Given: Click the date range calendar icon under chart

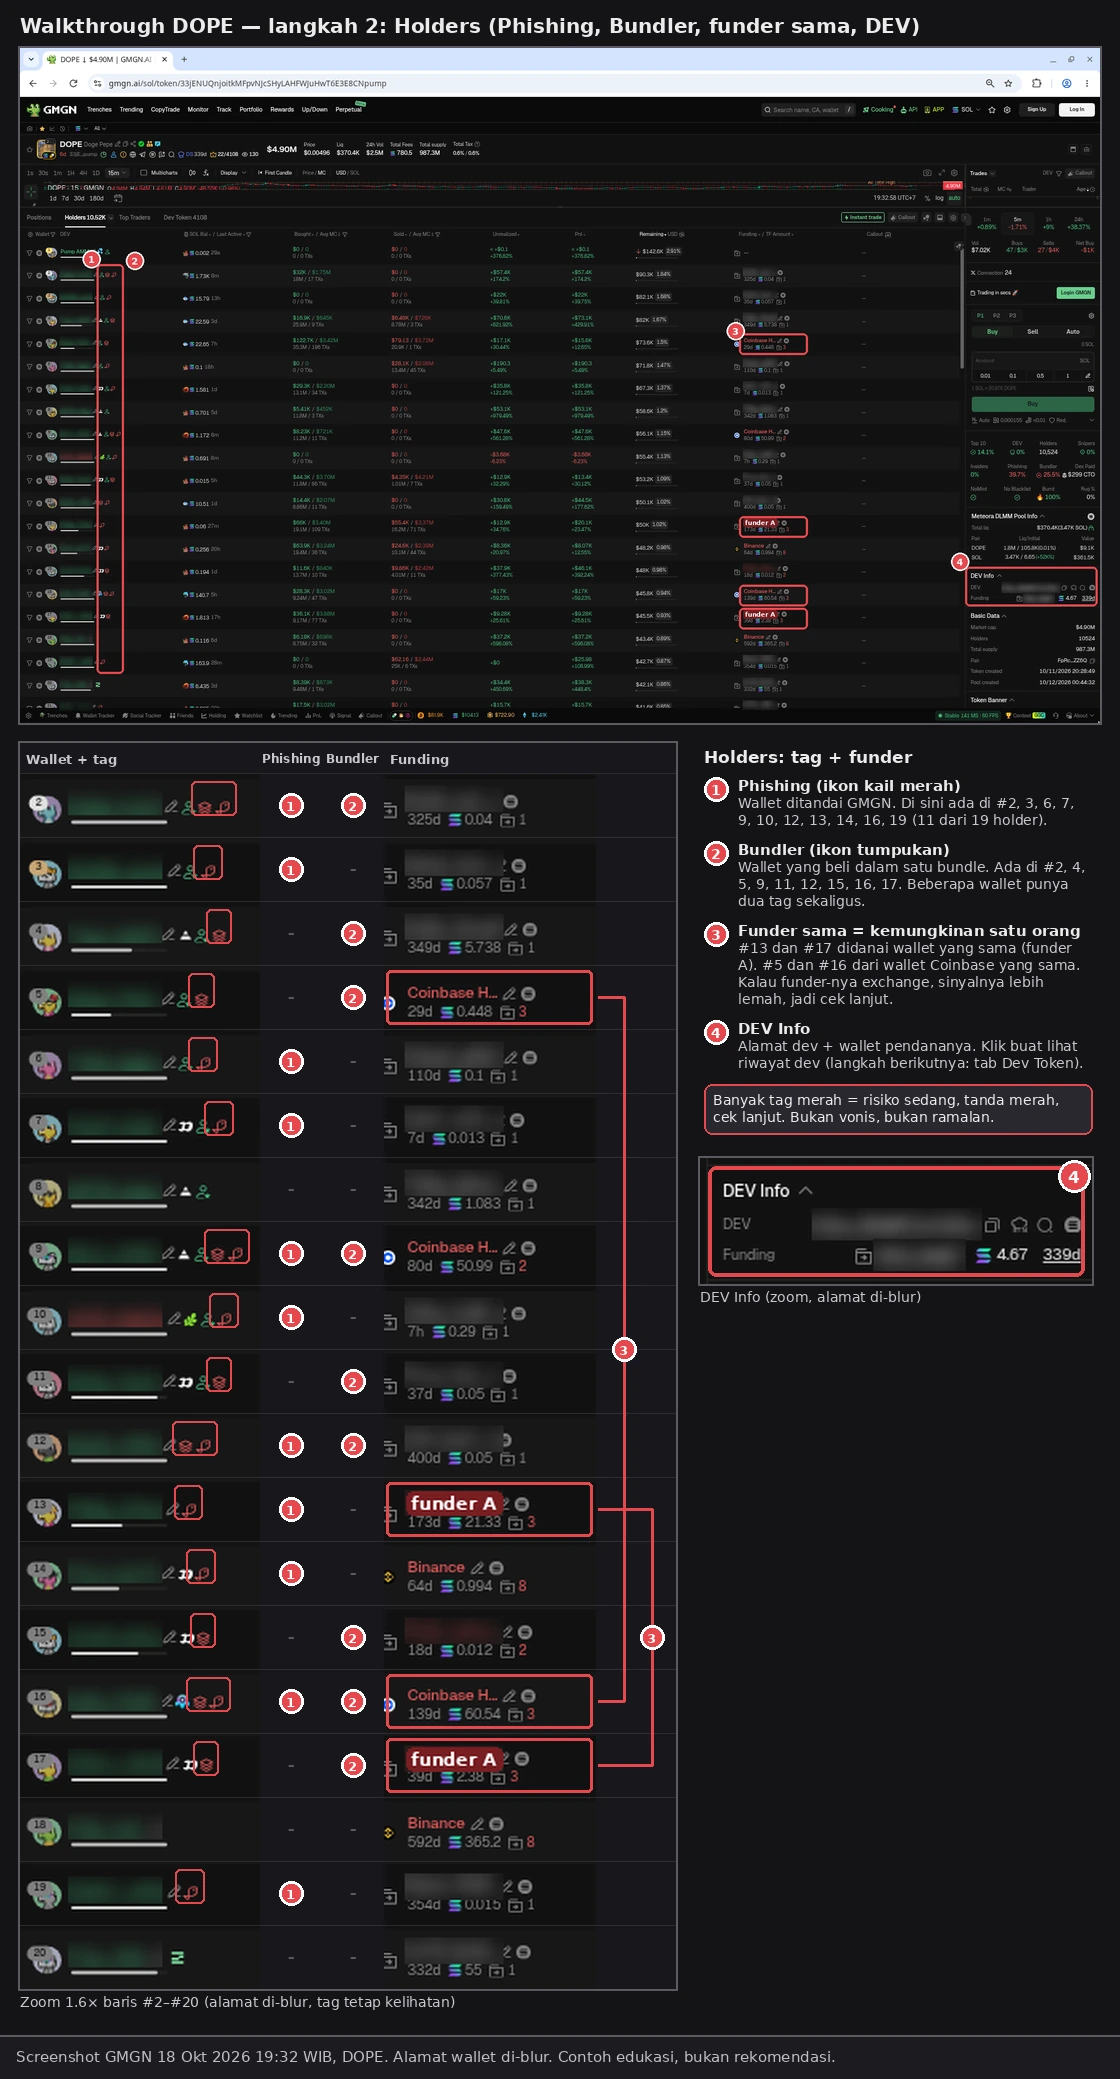Looking at the screenshot, I should (x=118, y=198).
